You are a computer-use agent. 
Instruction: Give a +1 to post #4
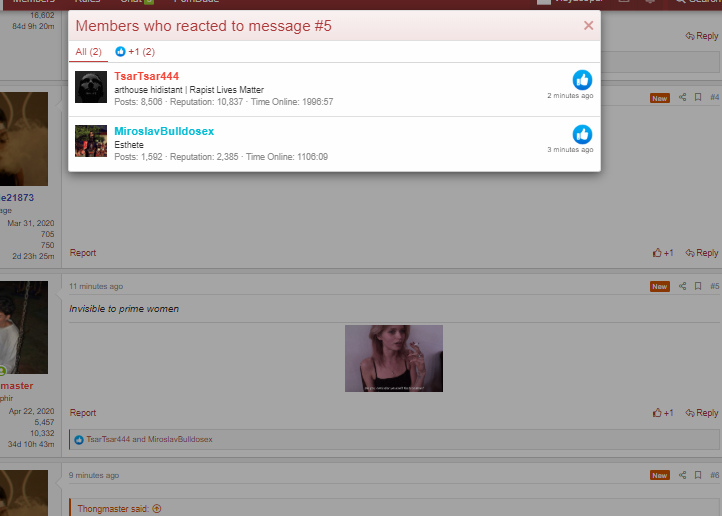click(663, 253)
